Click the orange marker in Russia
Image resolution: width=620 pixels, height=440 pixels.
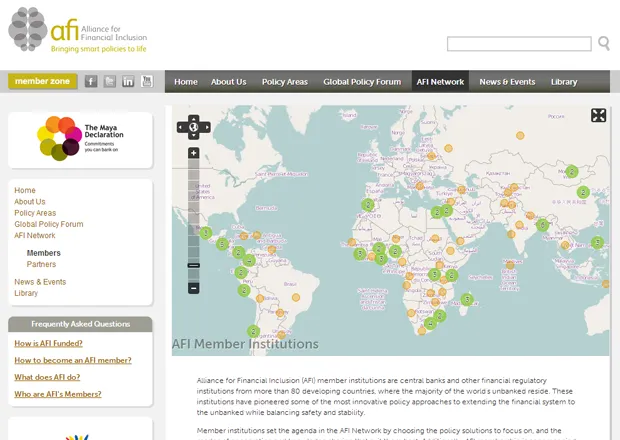[520, 136]
